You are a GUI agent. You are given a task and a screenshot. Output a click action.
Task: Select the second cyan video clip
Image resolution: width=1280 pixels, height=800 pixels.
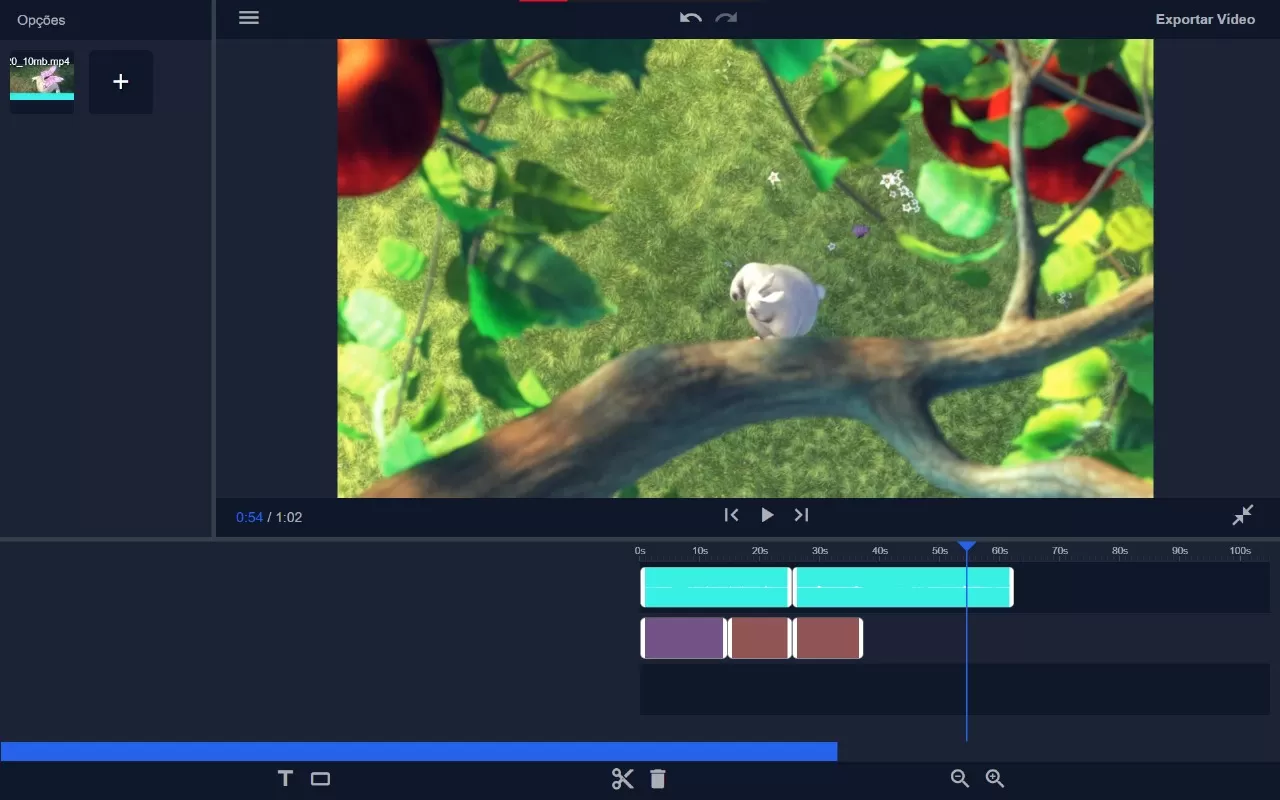(903, 587)
